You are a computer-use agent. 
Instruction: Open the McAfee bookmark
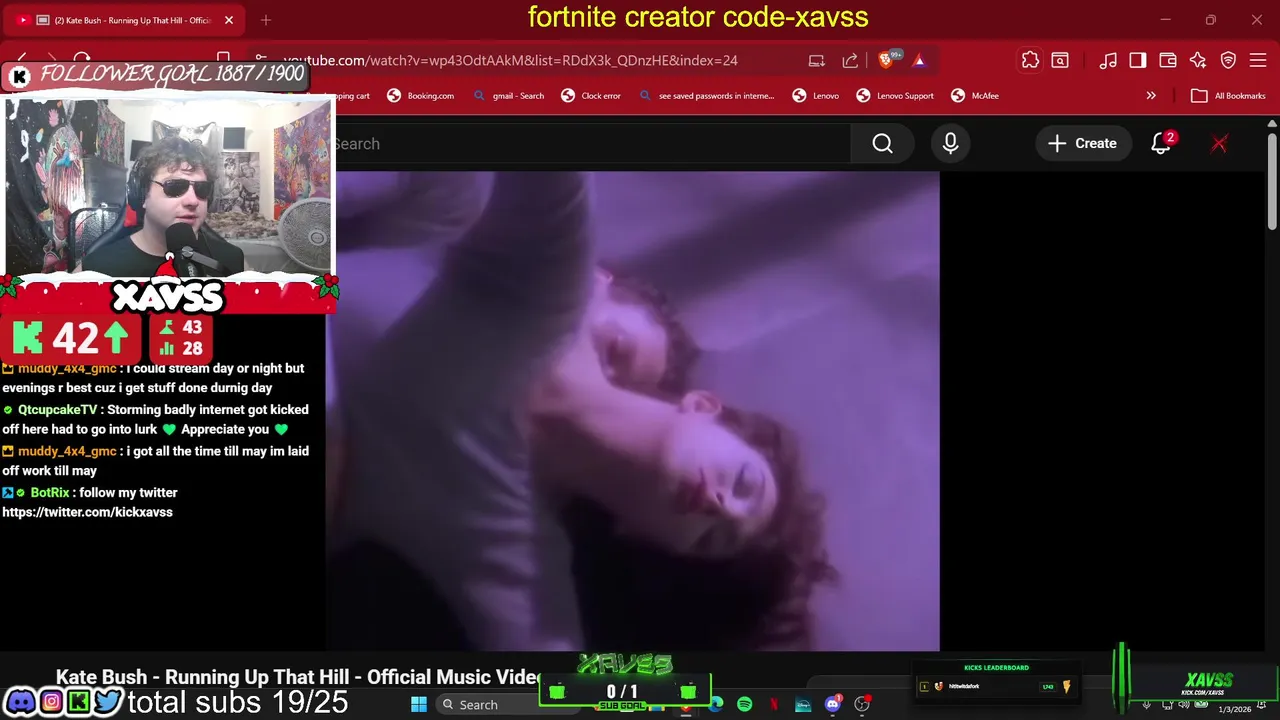[975, 96]
